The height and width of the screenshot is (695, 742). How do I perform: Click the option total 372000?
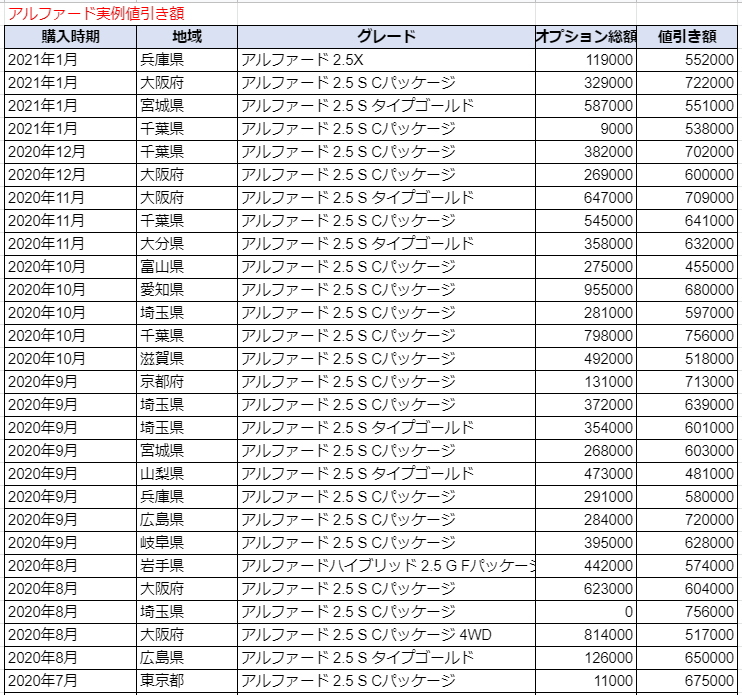pyautogui.click(x=586, y=405)
